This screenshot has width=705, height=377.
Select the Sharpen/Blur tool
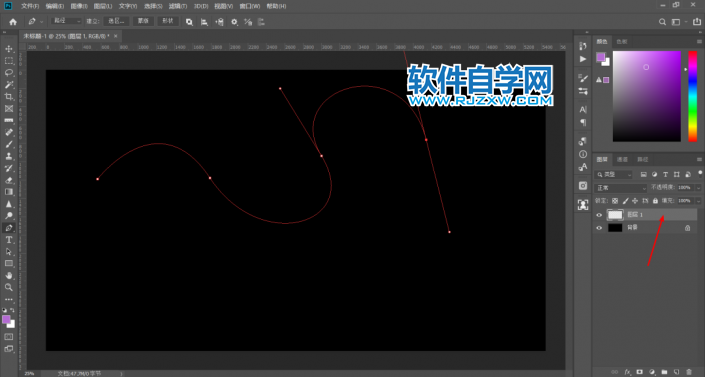click(9, 204)
